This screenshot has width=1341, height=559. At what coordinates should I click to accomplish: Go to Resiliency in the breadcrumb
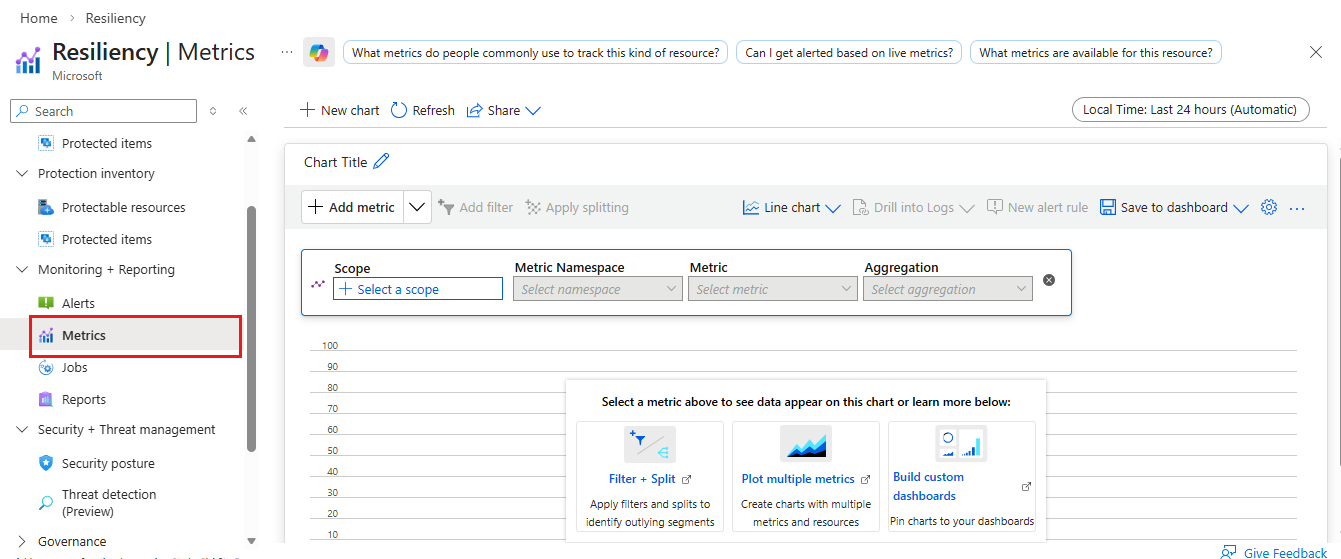[x=116, y=18]
